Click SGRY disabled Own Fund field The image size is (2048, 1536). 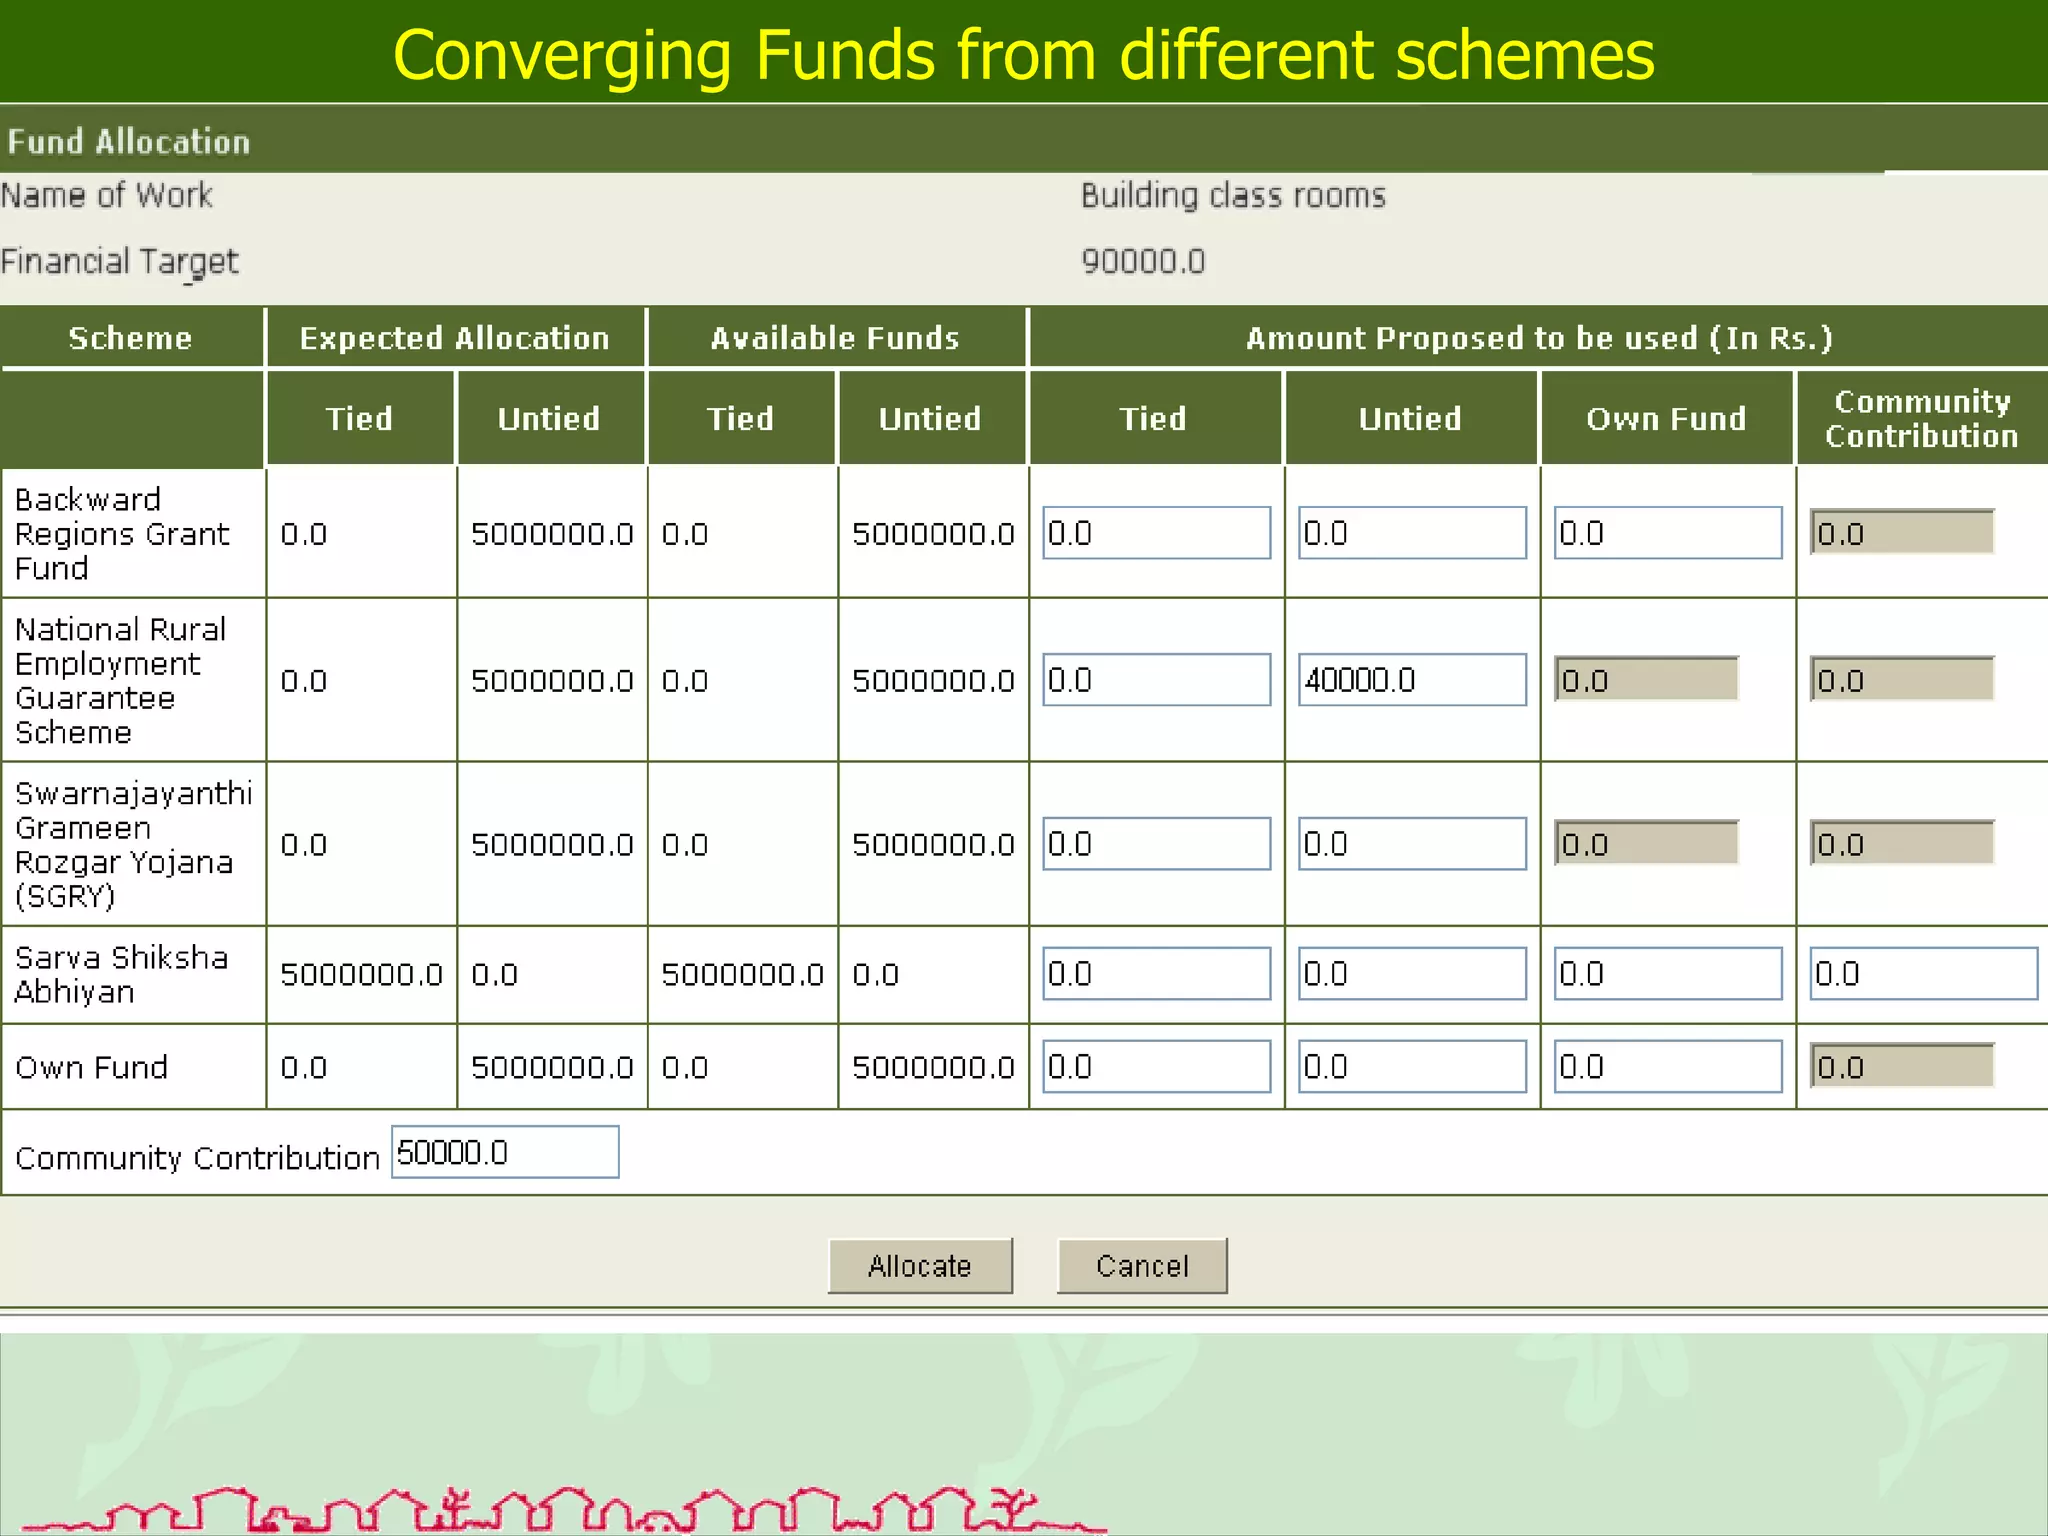coord(1646,844)
